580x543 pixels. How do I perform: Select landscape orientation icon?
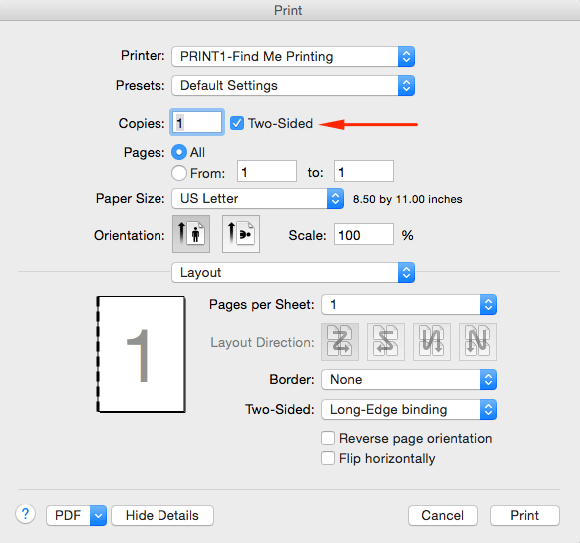point(241,234)
